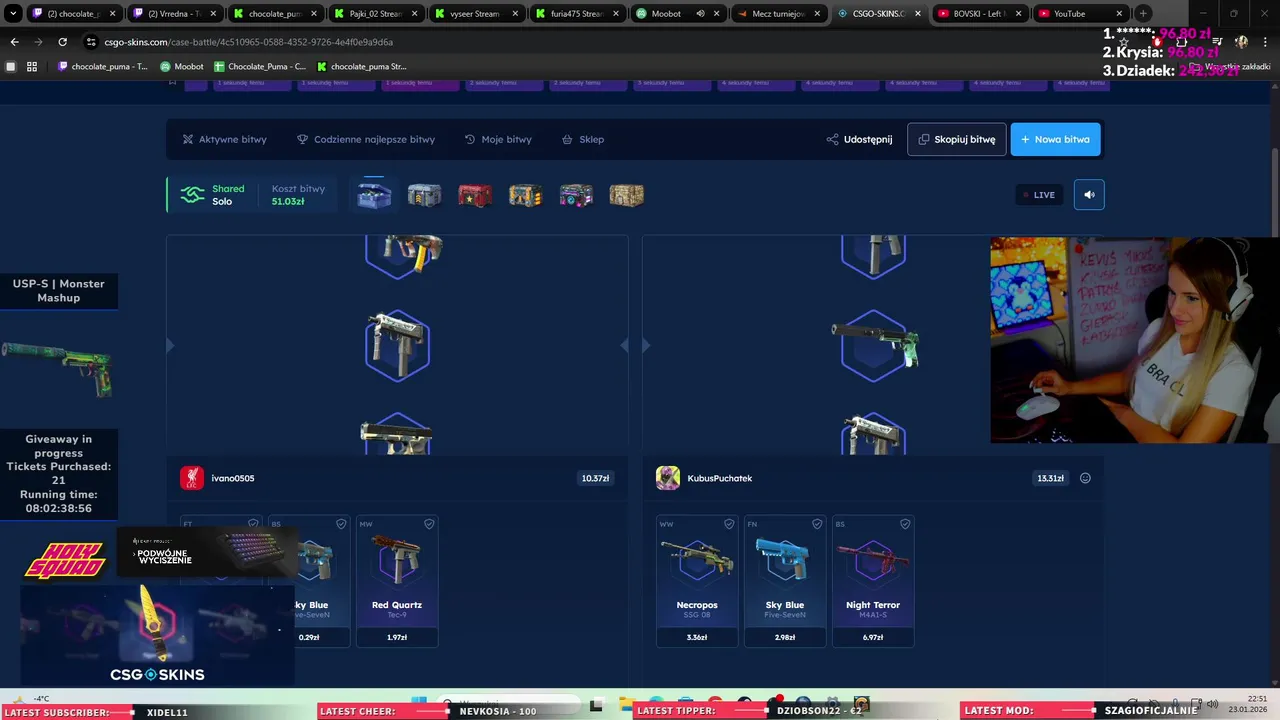The height and width of the screenshot is (720, 1280).
Task: Click the site info icon in address bar
Action: (x=92, y=42)
